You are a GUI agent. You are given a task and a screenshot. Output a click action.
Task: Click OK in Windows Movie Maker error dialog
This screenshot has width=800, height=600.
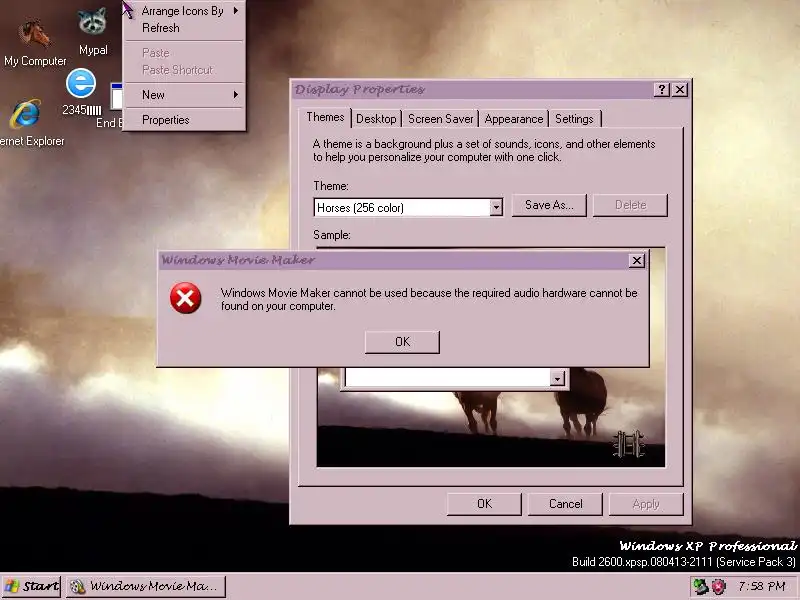click(x=402, y=342)
